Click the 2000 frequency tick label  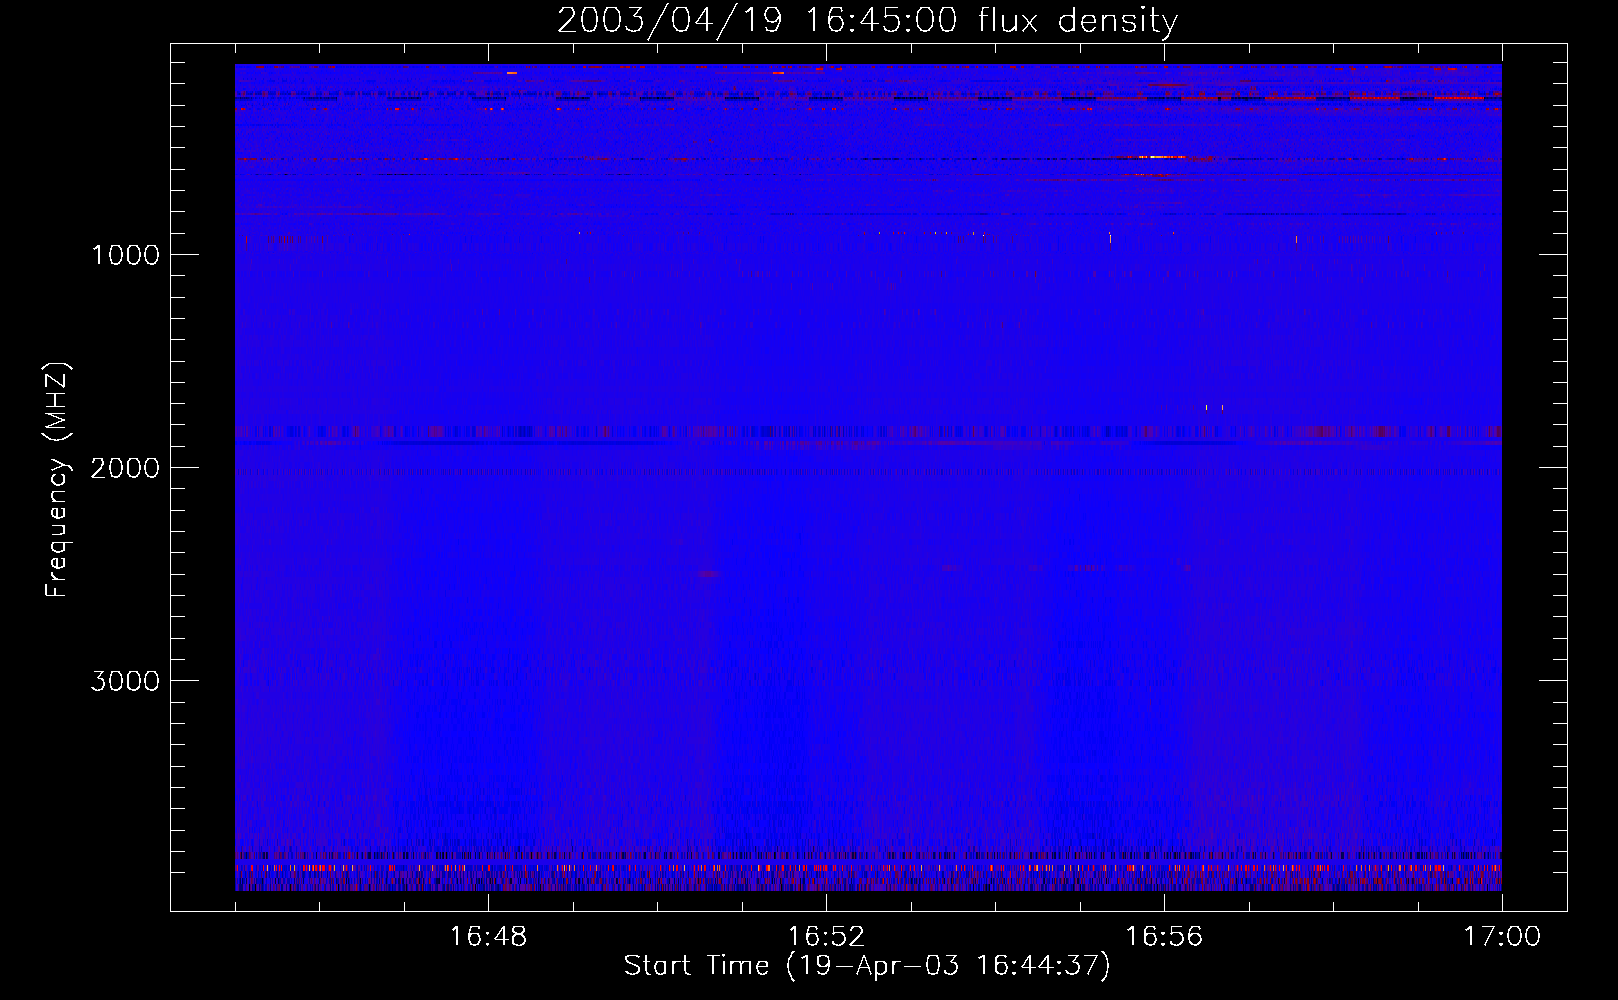point(125,468)
